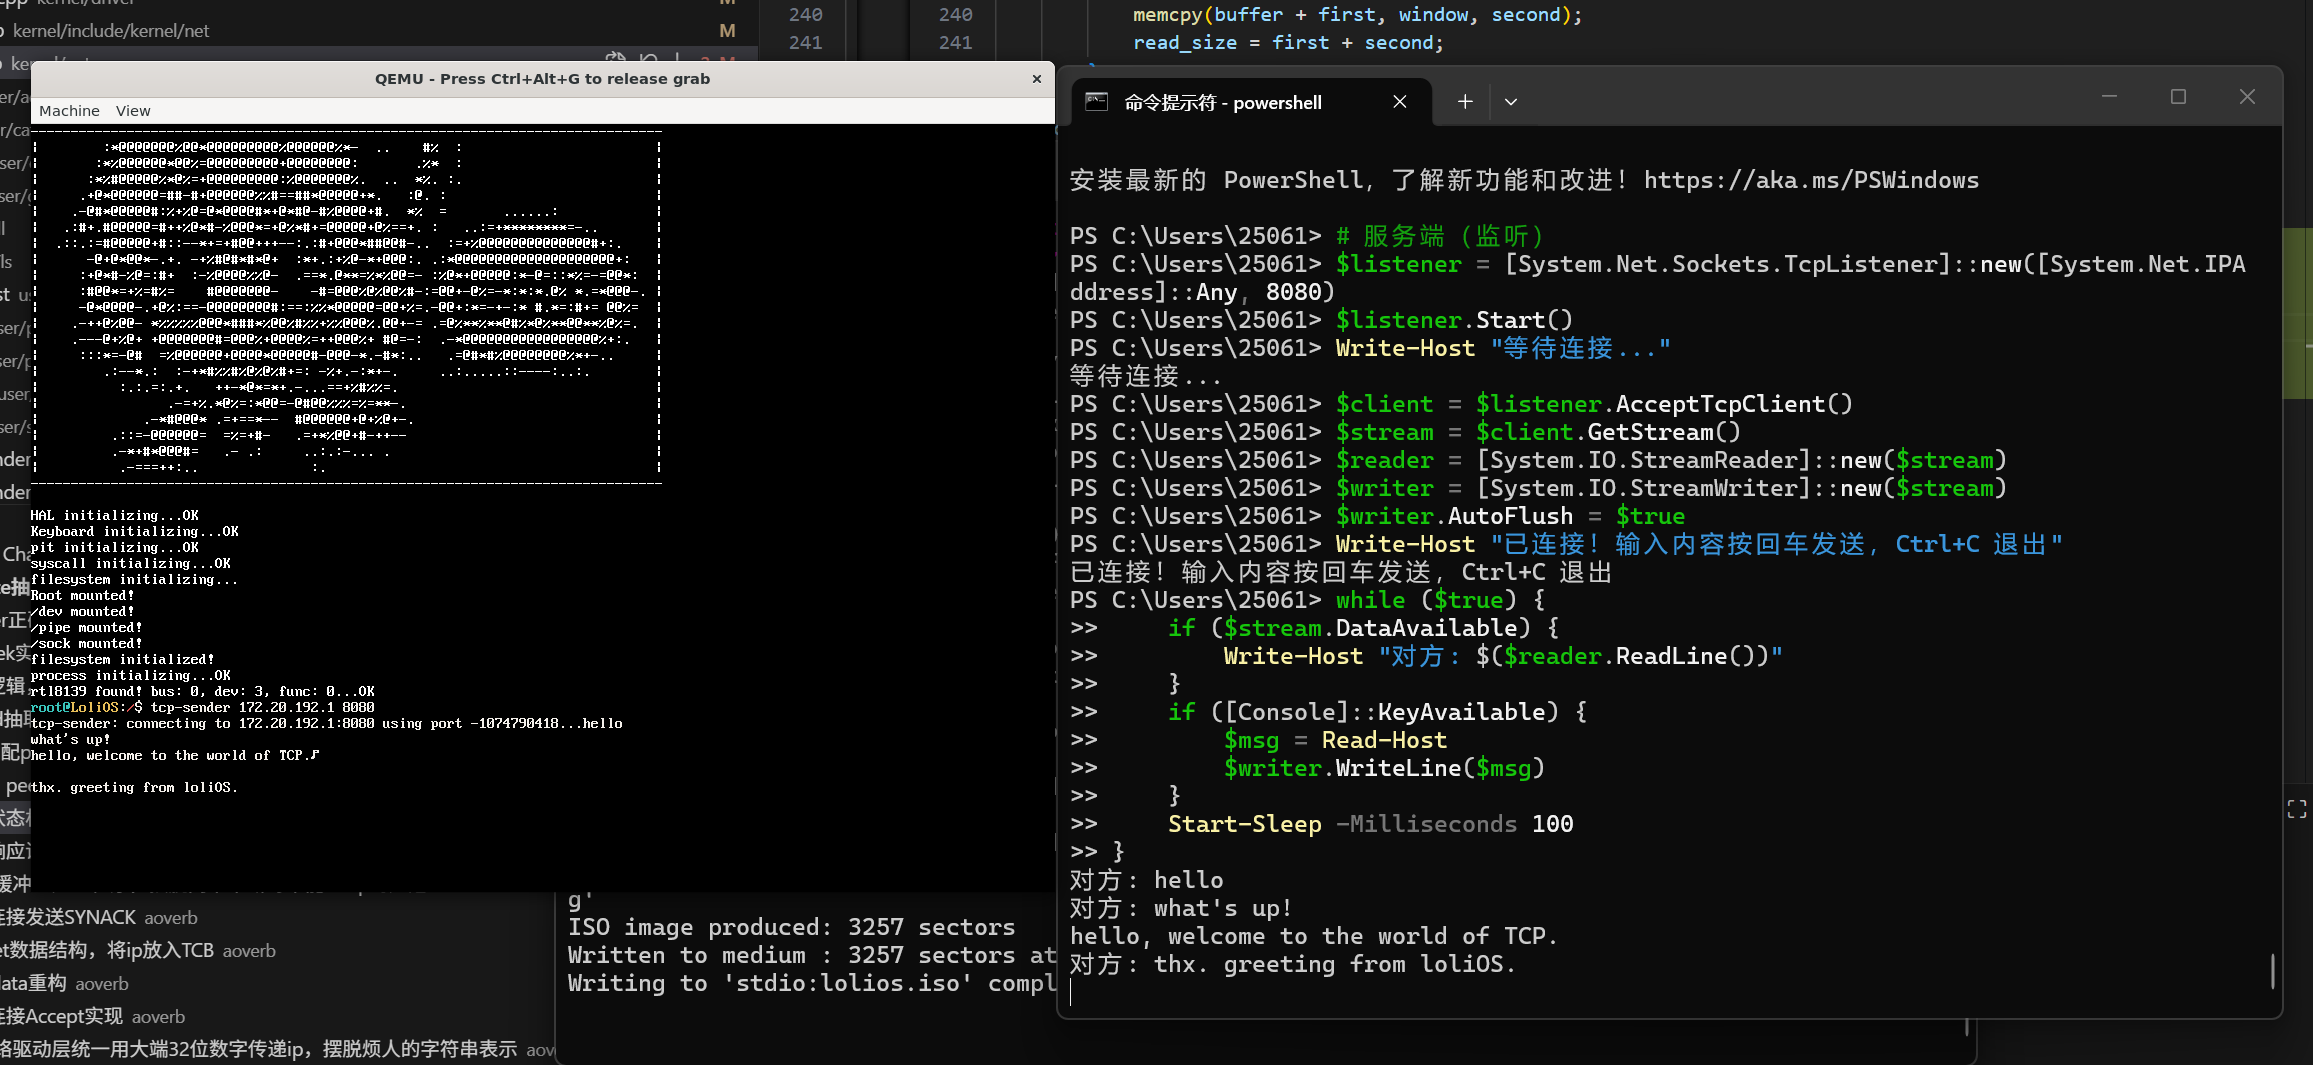Close the QEMU window
The width and height of the screenshot is (2313, 1065).
tap(1036, 79)
